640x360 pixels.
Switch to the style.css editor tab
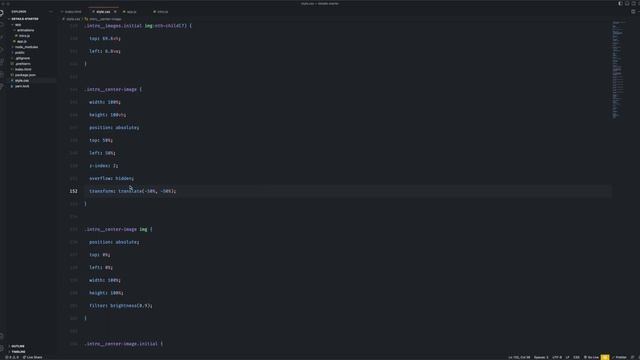(x=103, y=12)
